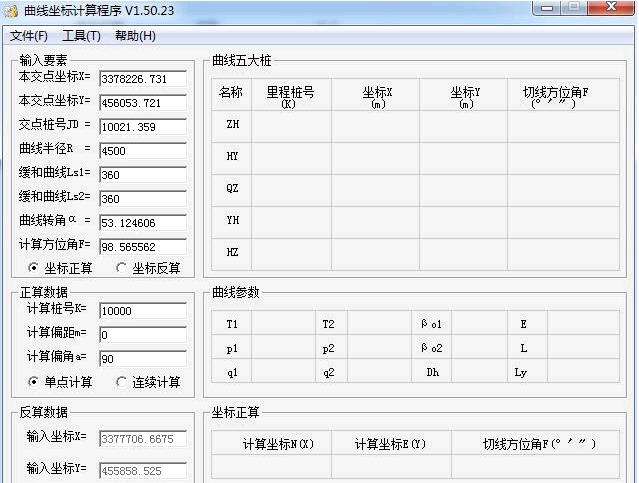Open the 工具(T) menu
The image size is (639, 483).
[x=81, y=36]
